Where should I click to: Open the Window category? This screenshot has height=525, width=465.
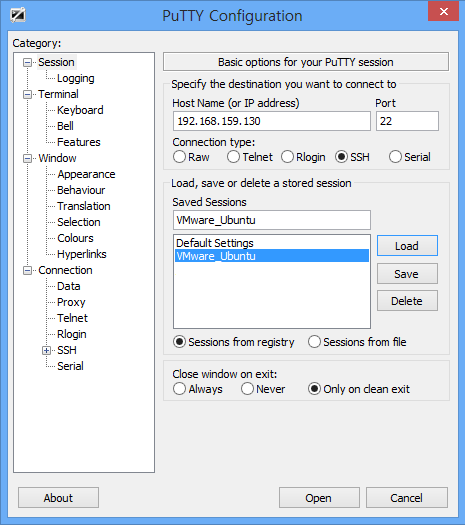pyautogui.click(x=57, y=158)
